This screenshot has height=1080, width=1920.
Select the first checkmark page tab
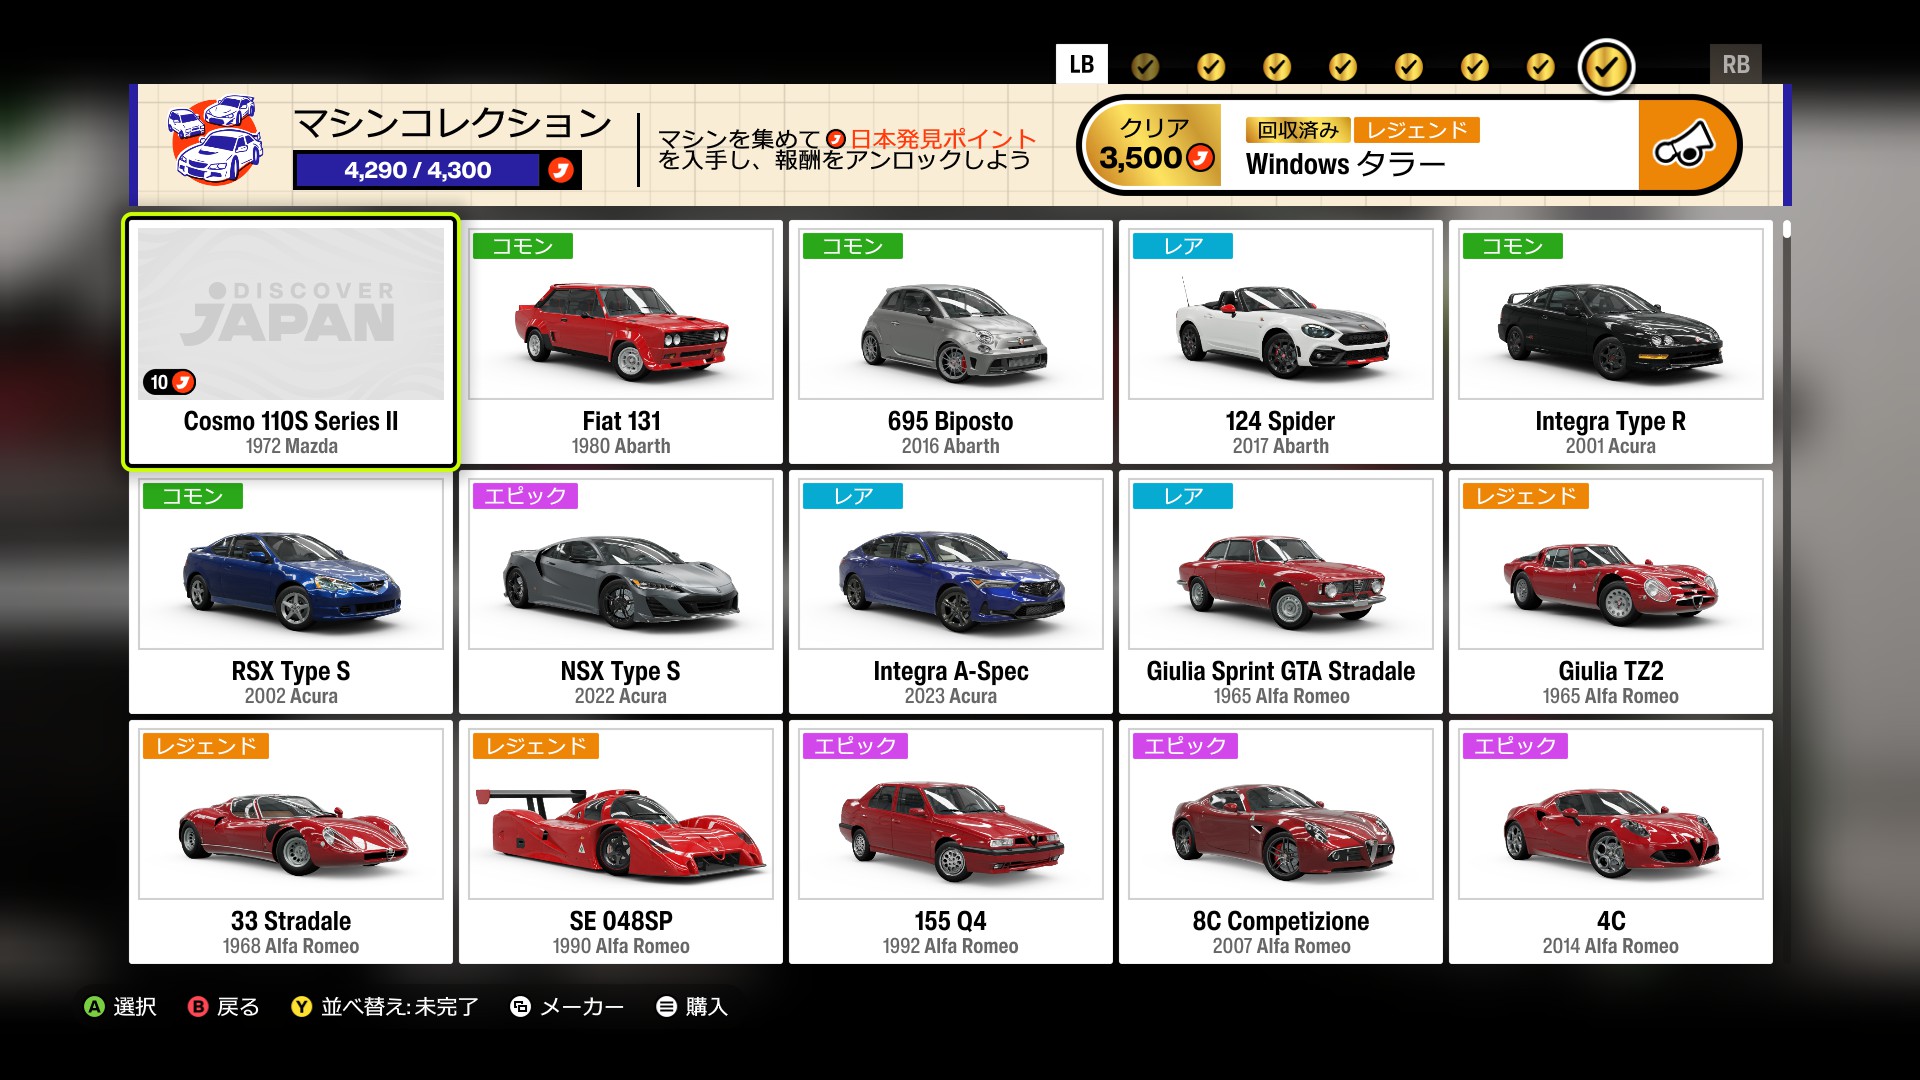pyautogui.click(x=1145, y=67)
